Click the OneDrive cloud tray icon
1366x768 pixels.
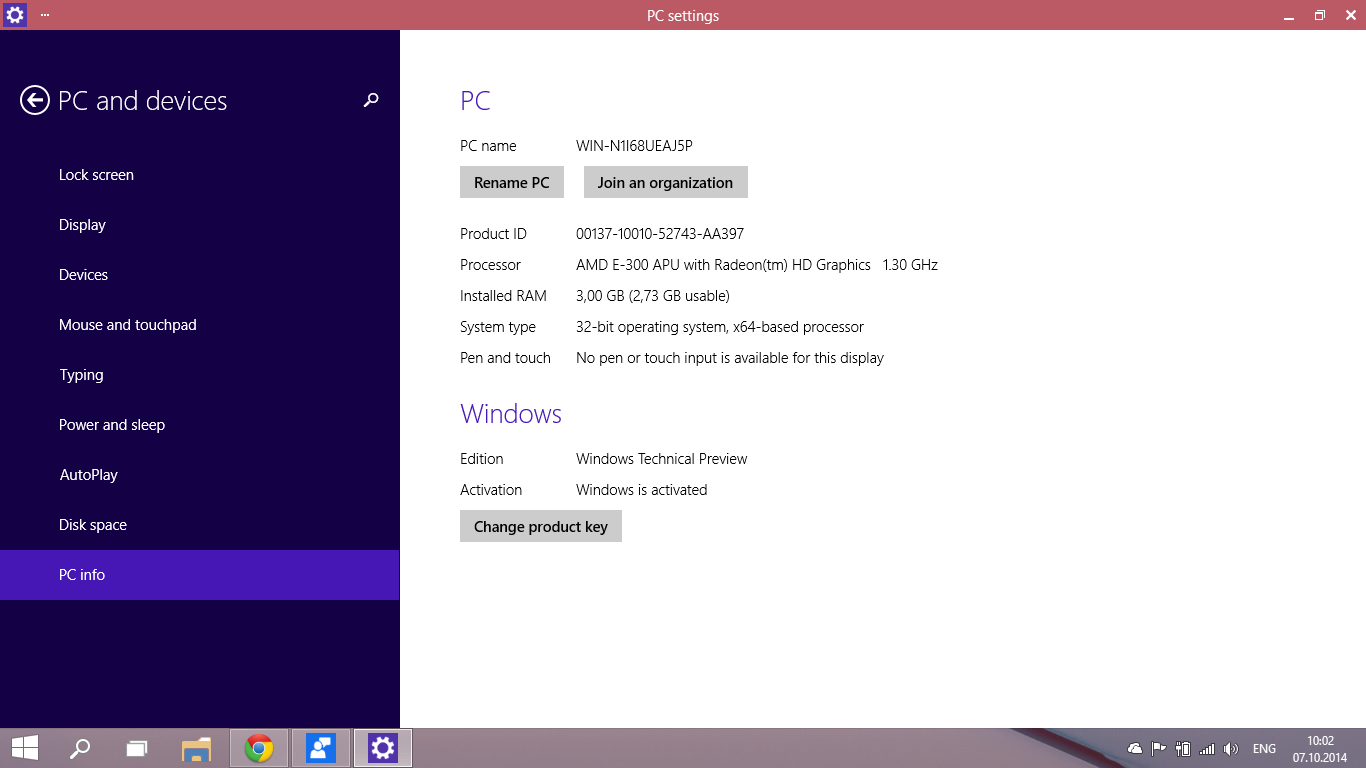(1135, 749)
